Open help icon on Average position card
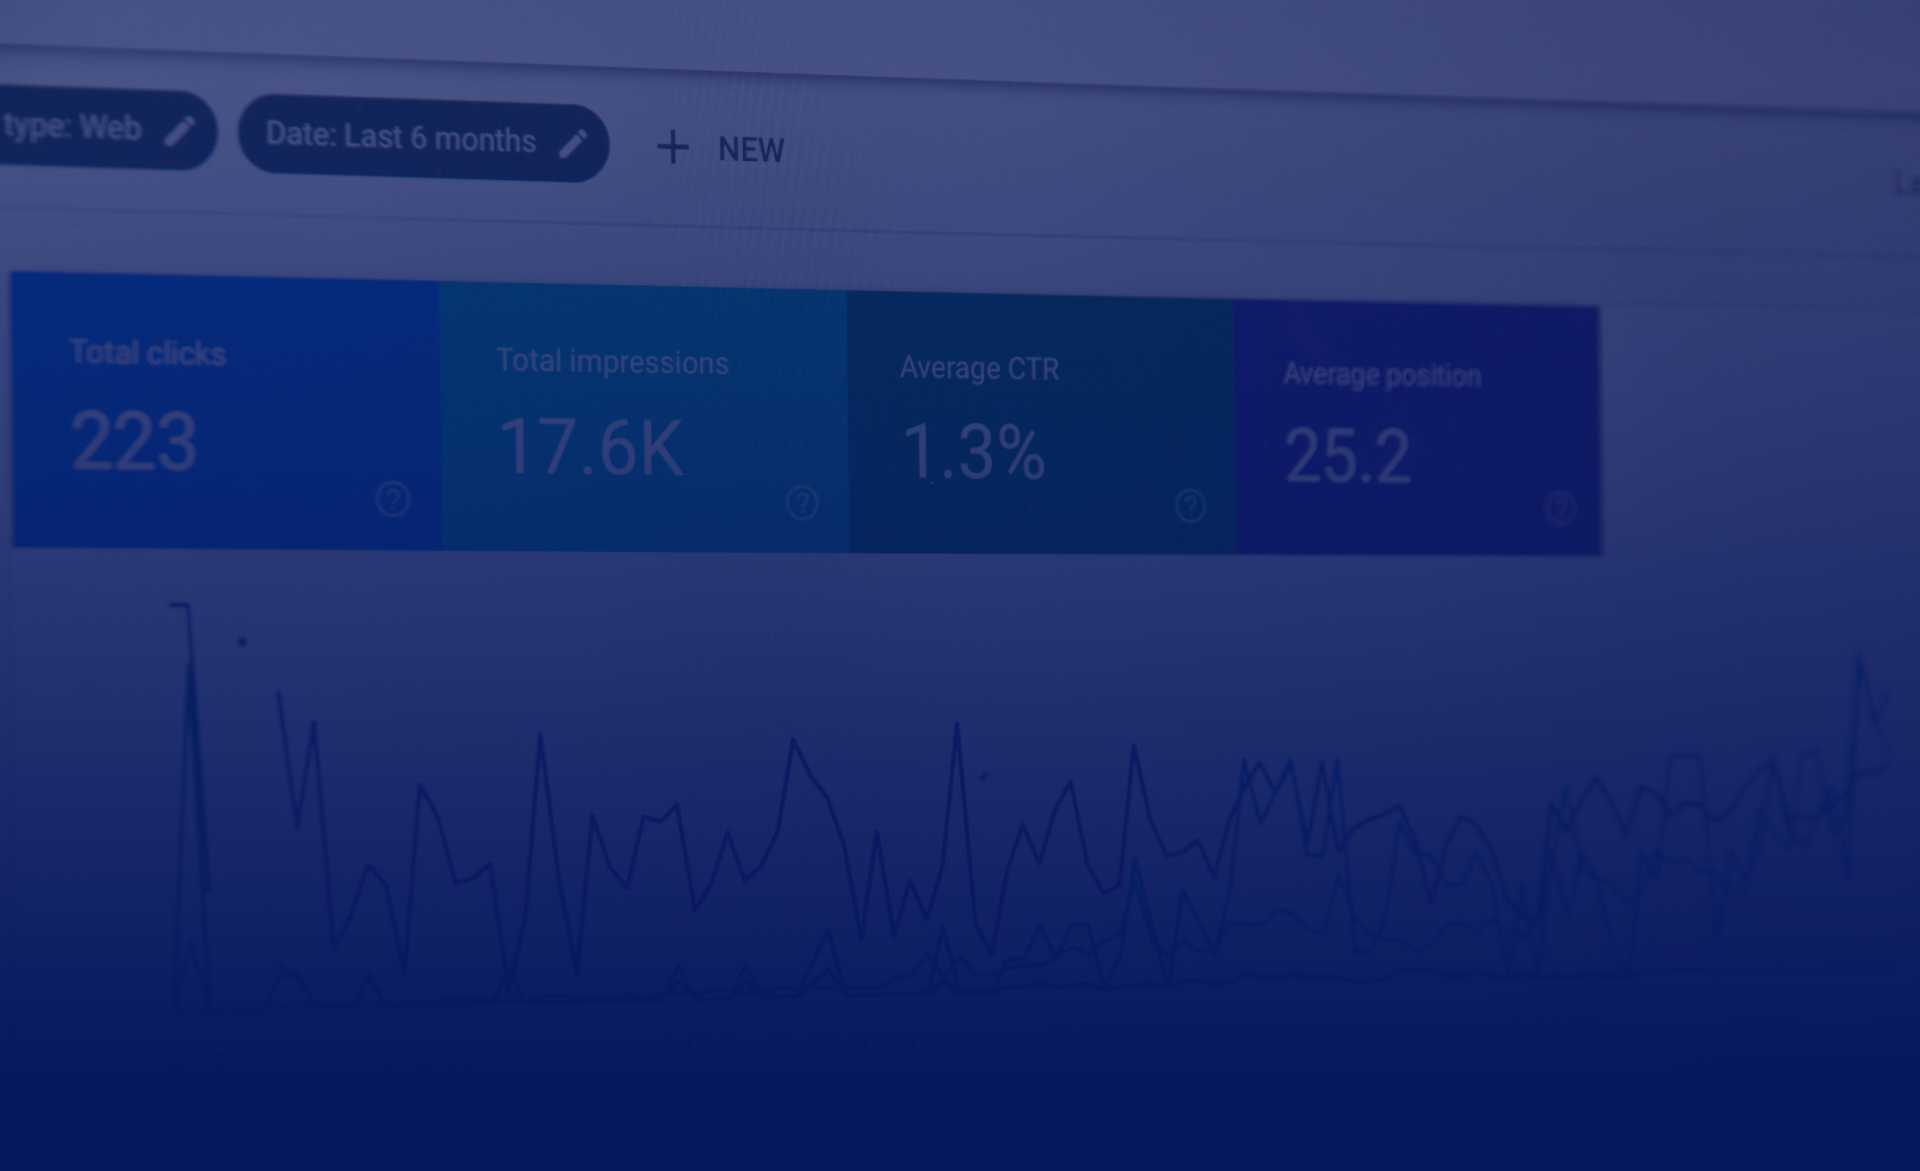 pos(1560,509)
